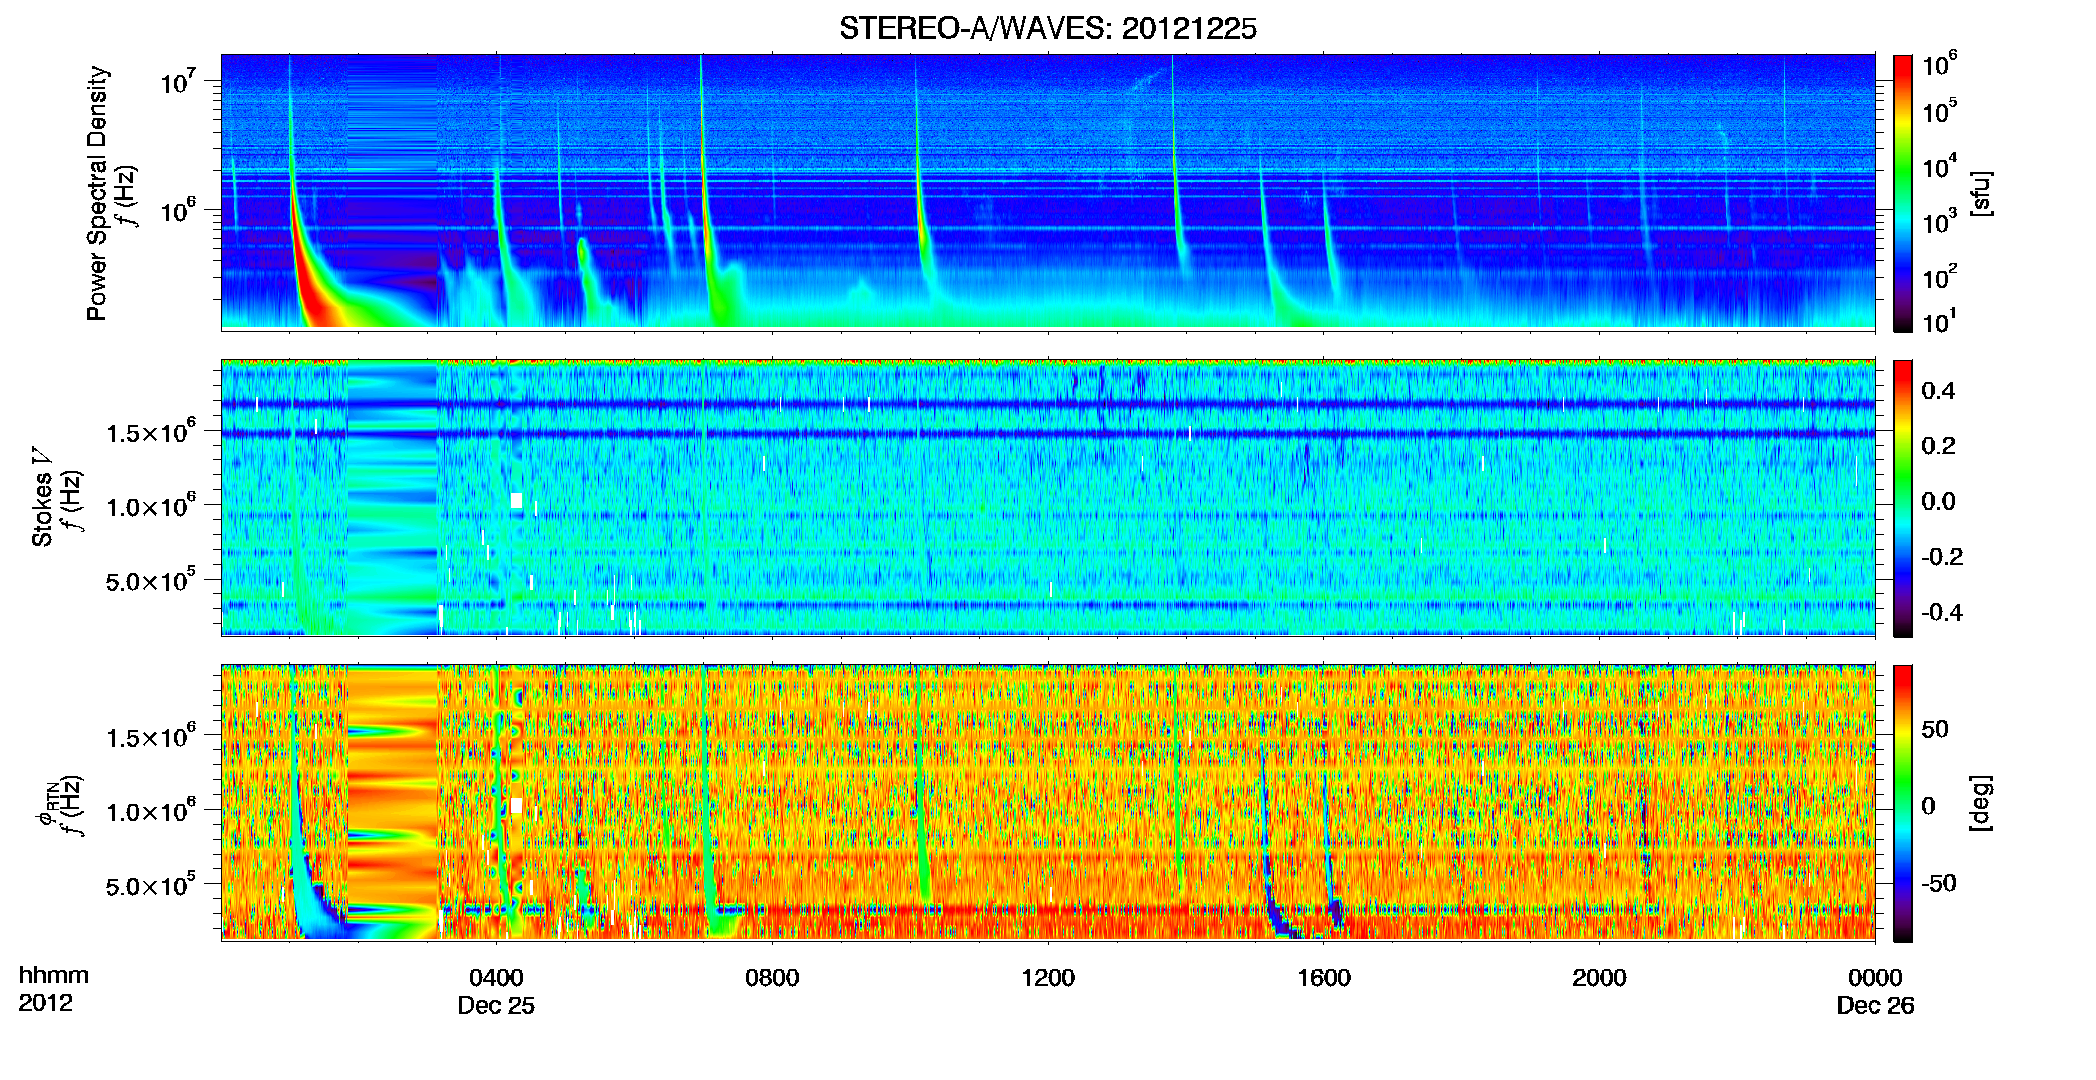Image resolution: width=2096 pixels, height=1080 pixels.
Task: Click the Stokes V spectrogram panel
Action: pos(1048,498)
